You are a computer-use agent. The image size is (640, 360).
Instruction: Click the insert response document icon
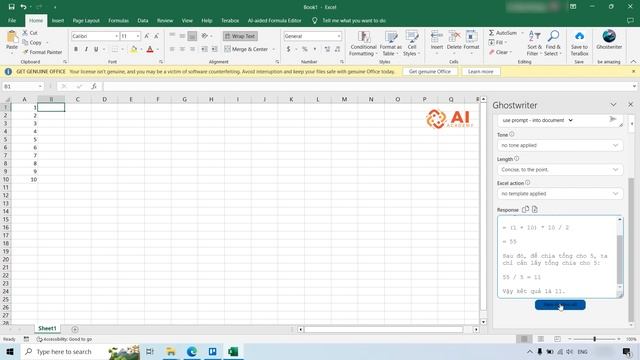(535, 209)
